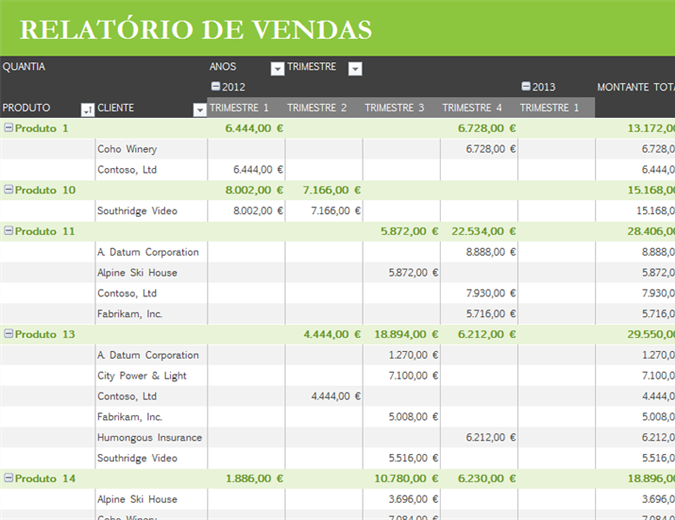
Task: Select Coho Winery under Produto 1
Action: [x=127, y=149]
